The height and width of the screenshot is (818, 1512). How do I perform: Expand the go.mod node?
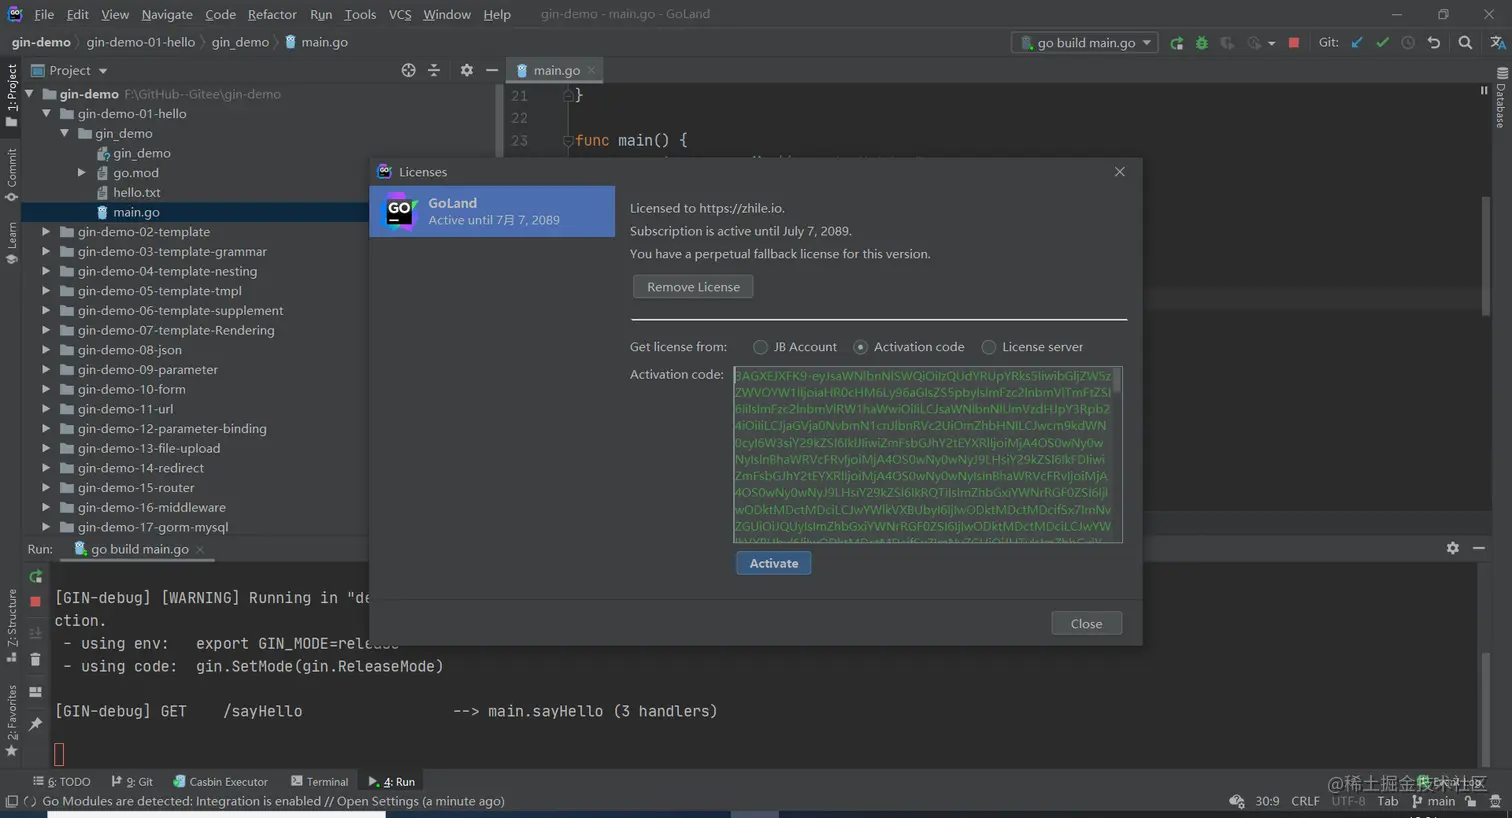point(82,173)
